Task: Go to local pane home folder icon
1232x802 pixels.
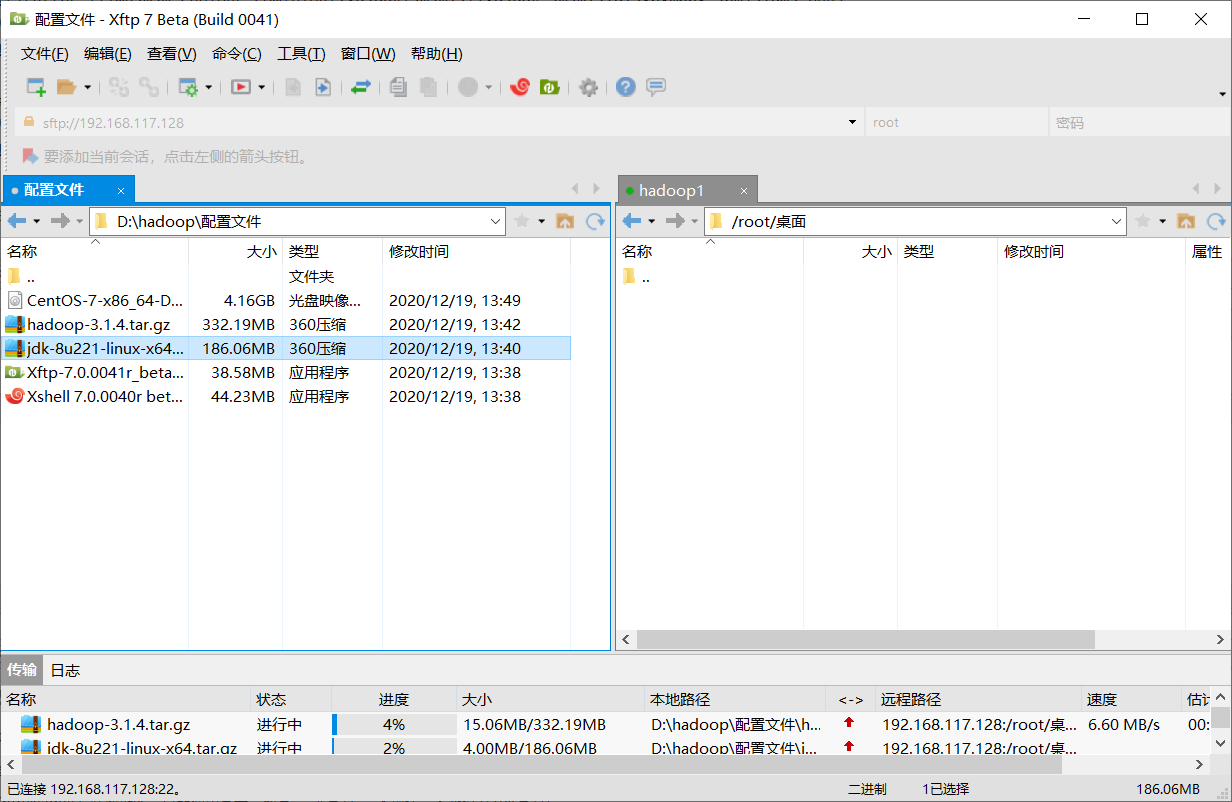Action: (x=565, y=221)
